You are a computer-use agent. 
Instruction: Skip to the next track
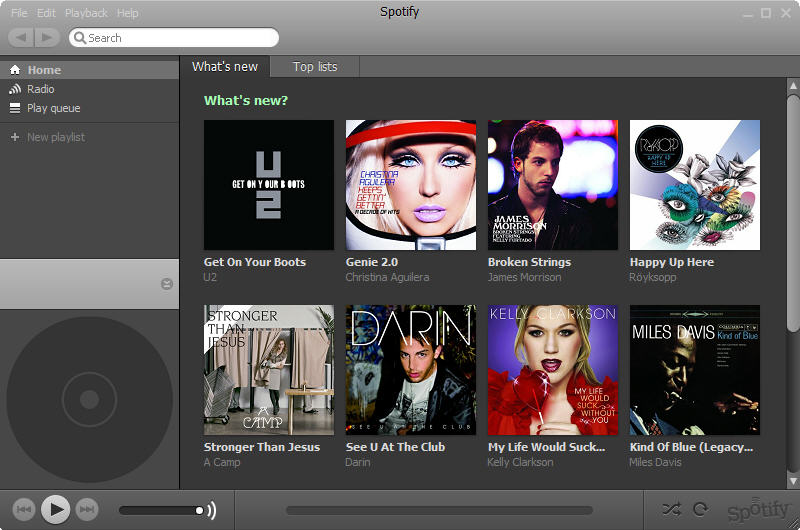click(x=87, y=509)
